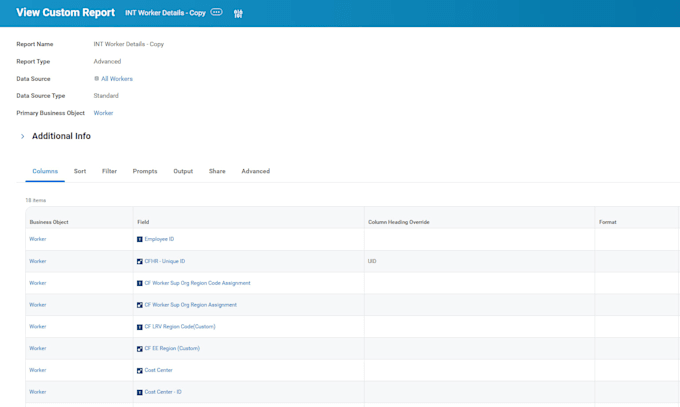Open CF Worker Sup Org Region Assignment link
This screenshot has height=407, width=680.
(190, 305)
